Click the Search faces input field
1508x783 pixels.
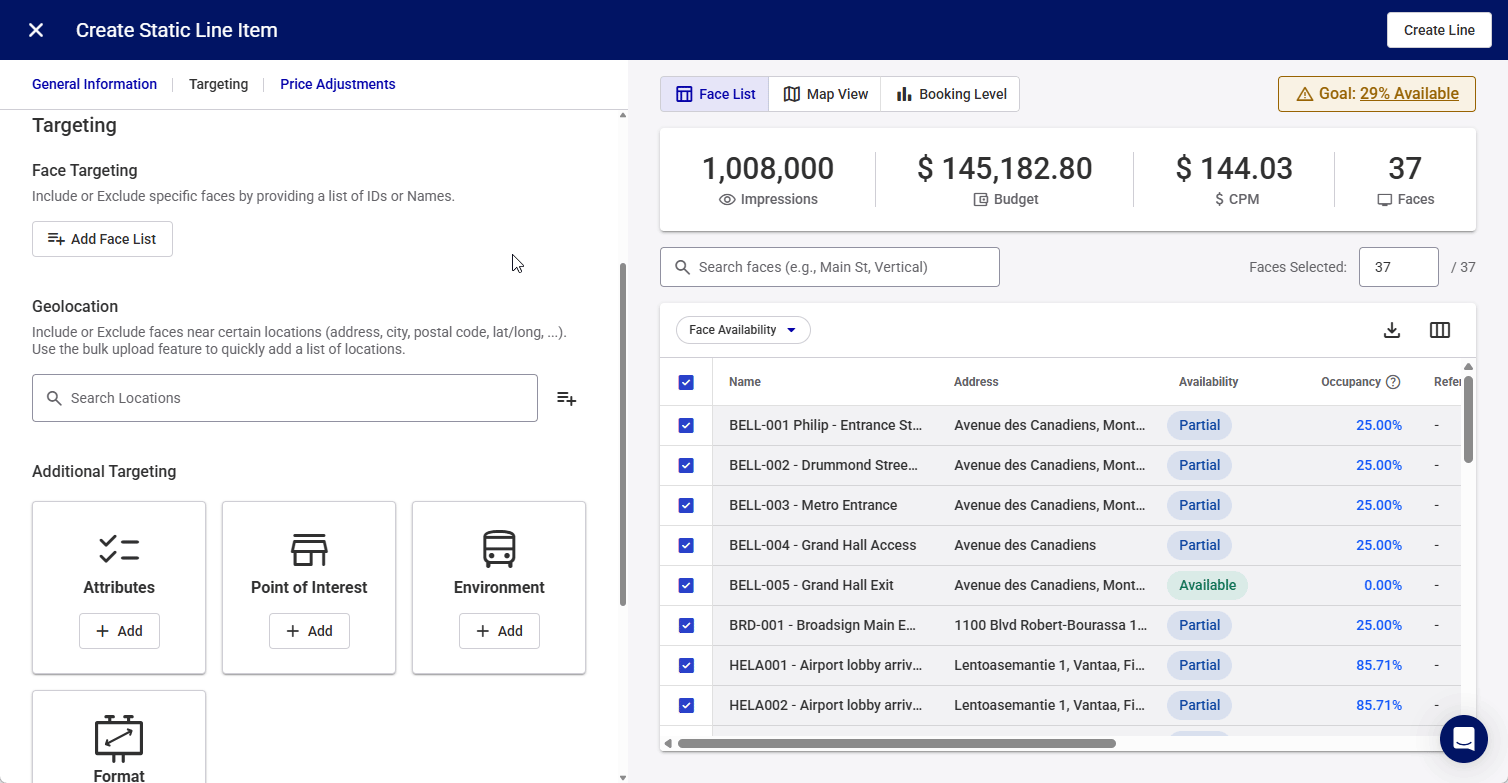830,267
